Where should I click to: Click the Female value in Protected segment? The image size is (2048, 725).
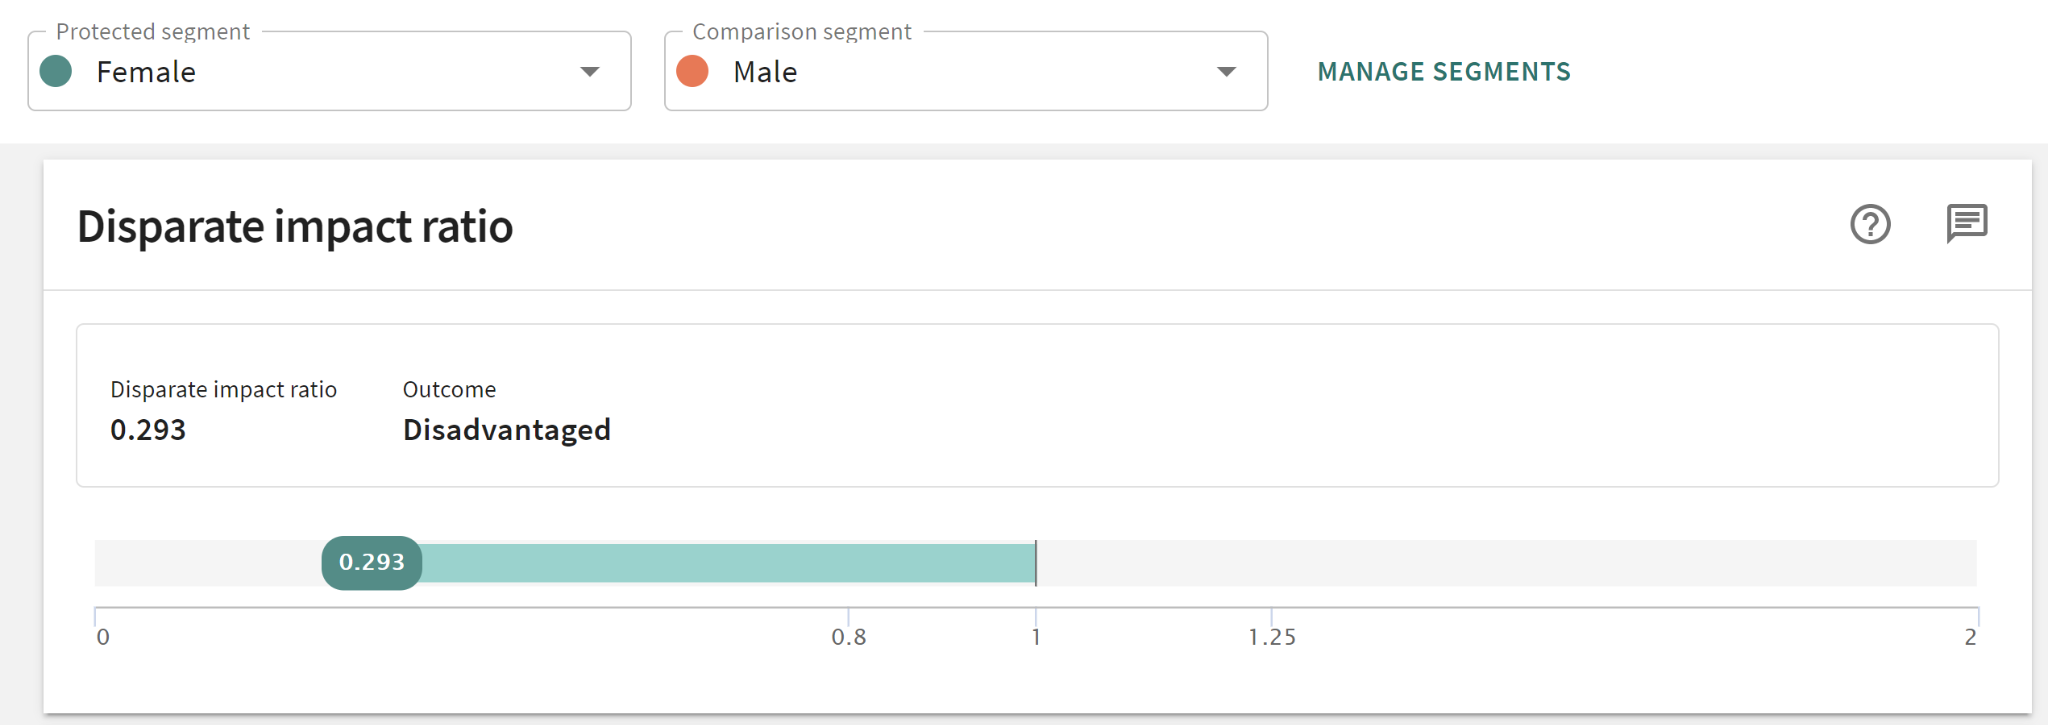tap(146, 72)
